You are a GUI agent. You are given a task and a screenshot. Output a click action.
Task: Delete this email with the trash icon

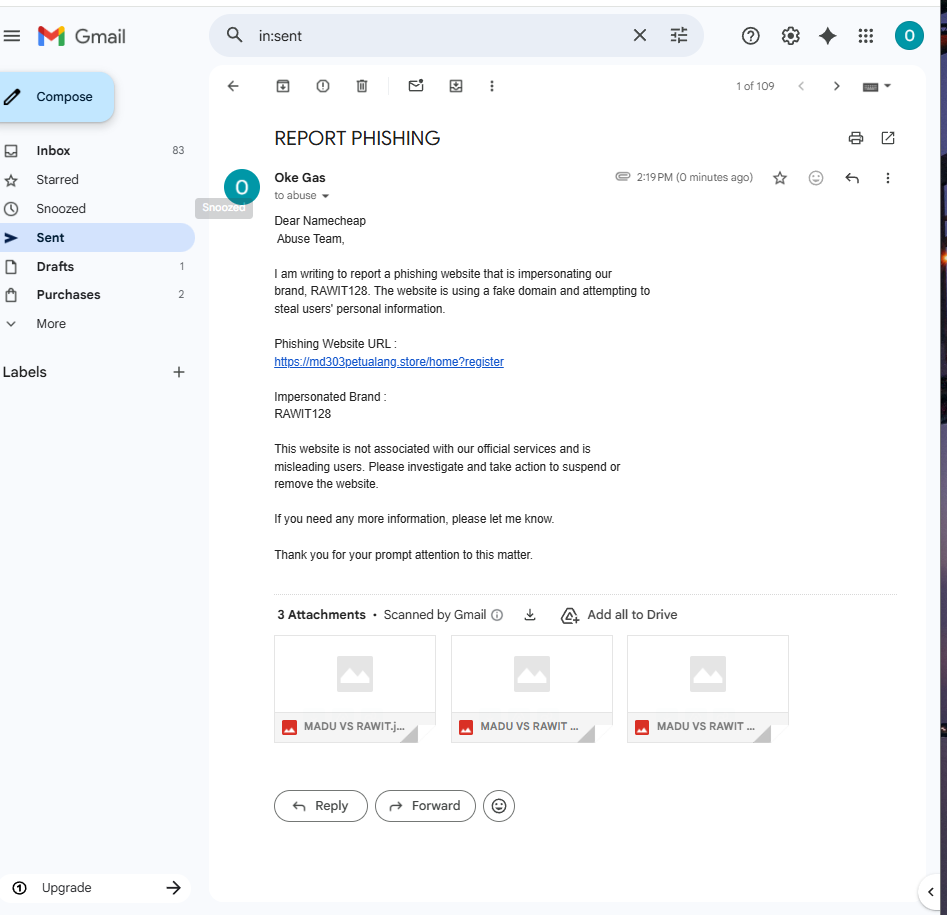click(362, 86)
